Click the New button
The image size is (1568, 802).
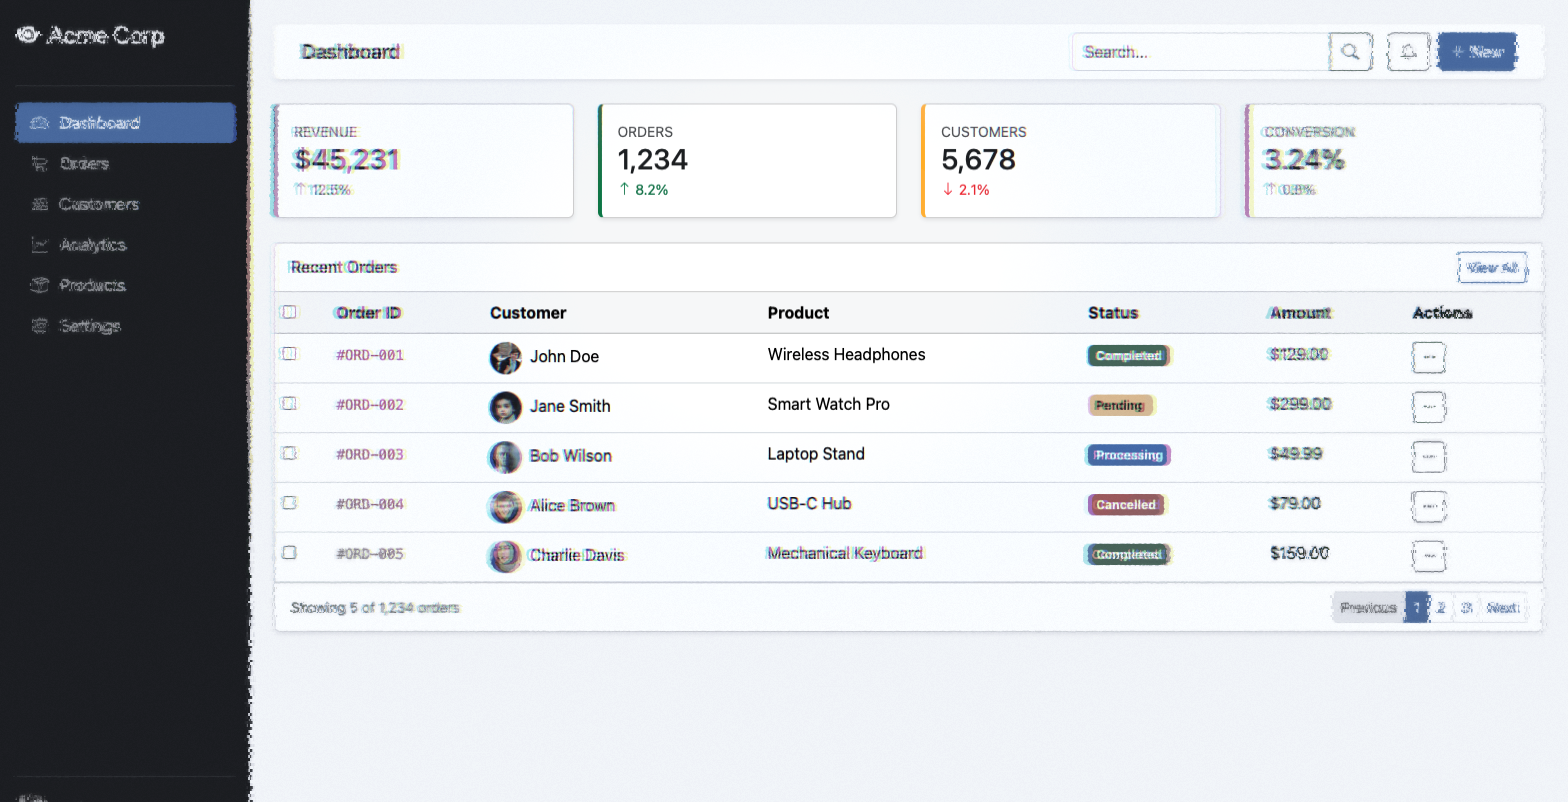click(1478, 52)
